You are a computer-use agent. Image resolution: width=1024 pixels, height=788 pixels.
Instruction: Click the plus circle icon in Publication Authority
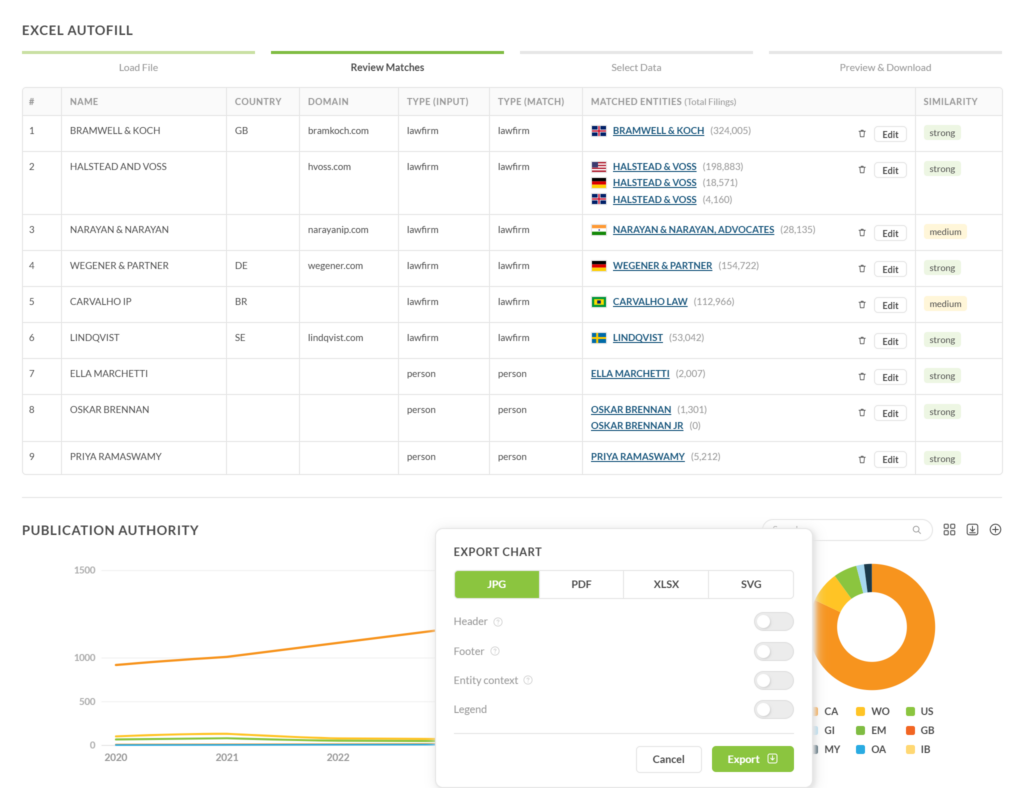point(995,529)
